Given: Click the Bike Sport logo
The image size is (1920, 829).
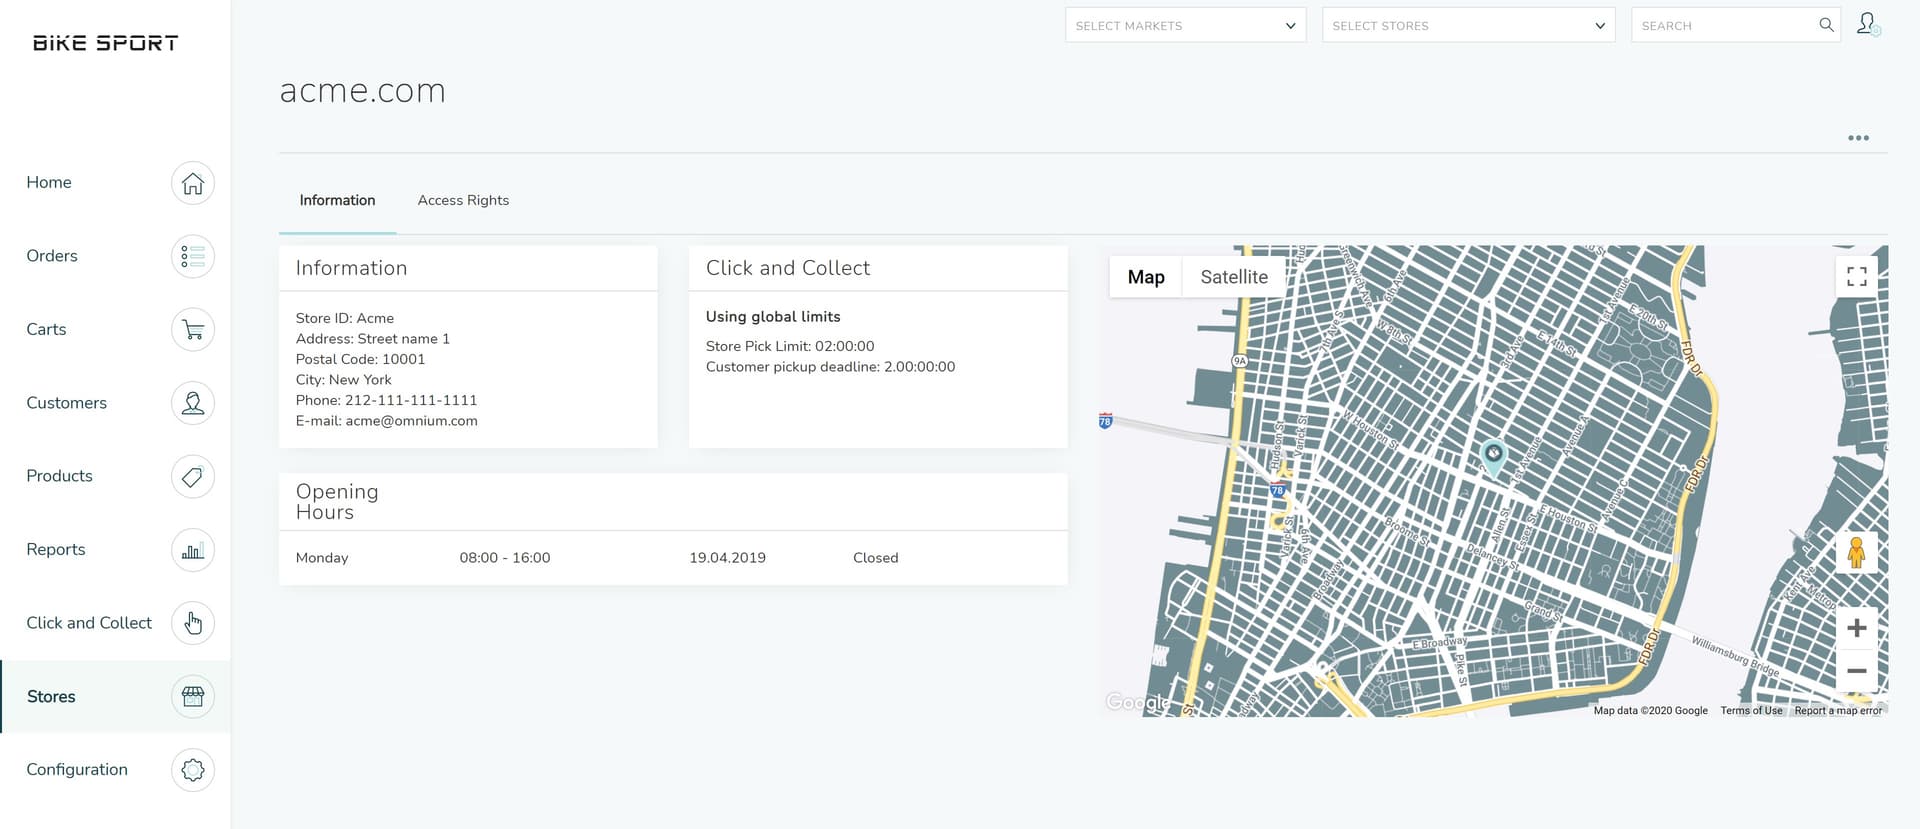Looking at the screenshot, I should [105, 43].
